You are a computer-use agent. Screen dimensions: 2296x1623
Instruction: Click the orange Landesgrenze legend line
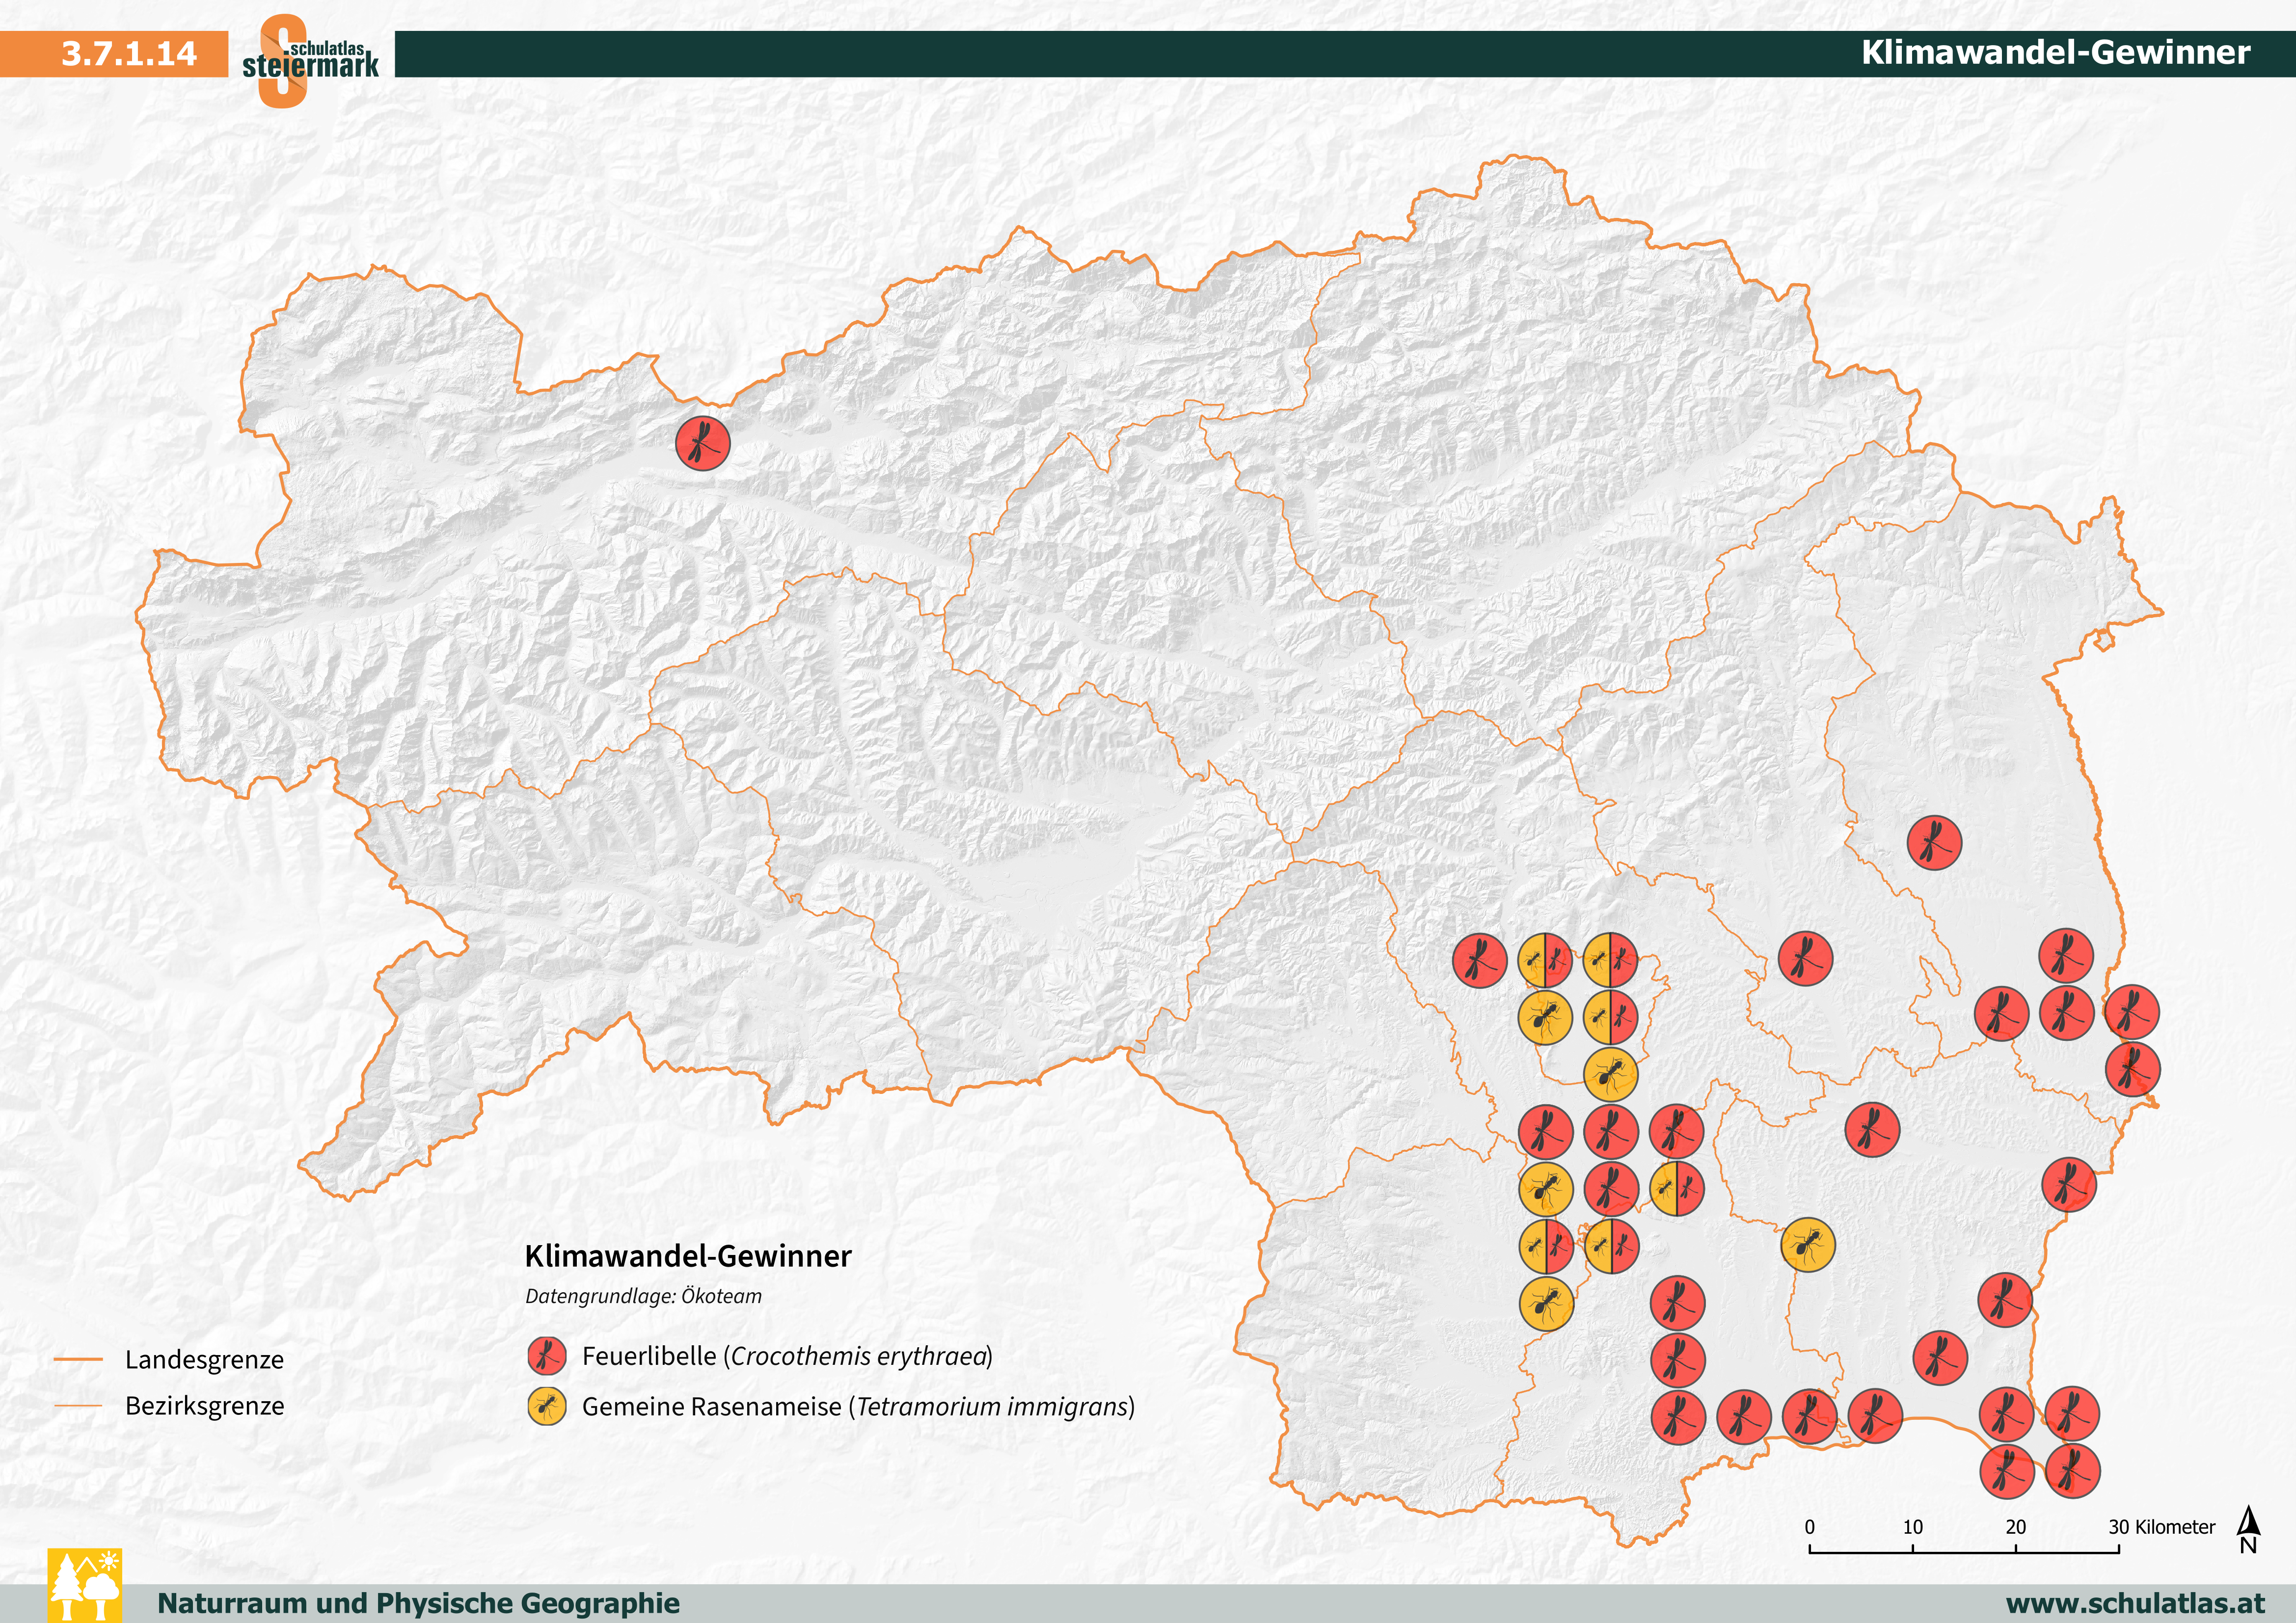[x=78, y=1359]
